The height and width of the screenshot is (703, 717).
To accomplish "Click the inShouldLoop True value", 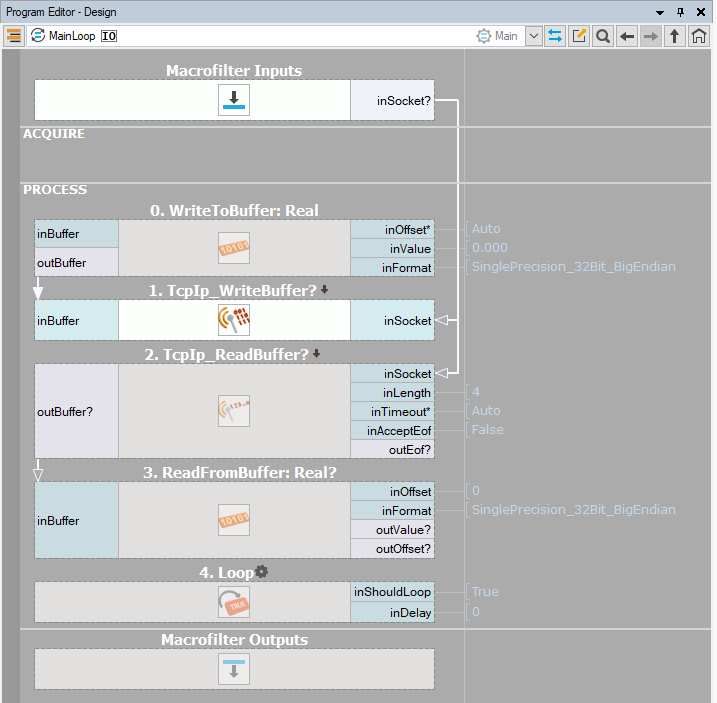I will click(x=485, y=592).
